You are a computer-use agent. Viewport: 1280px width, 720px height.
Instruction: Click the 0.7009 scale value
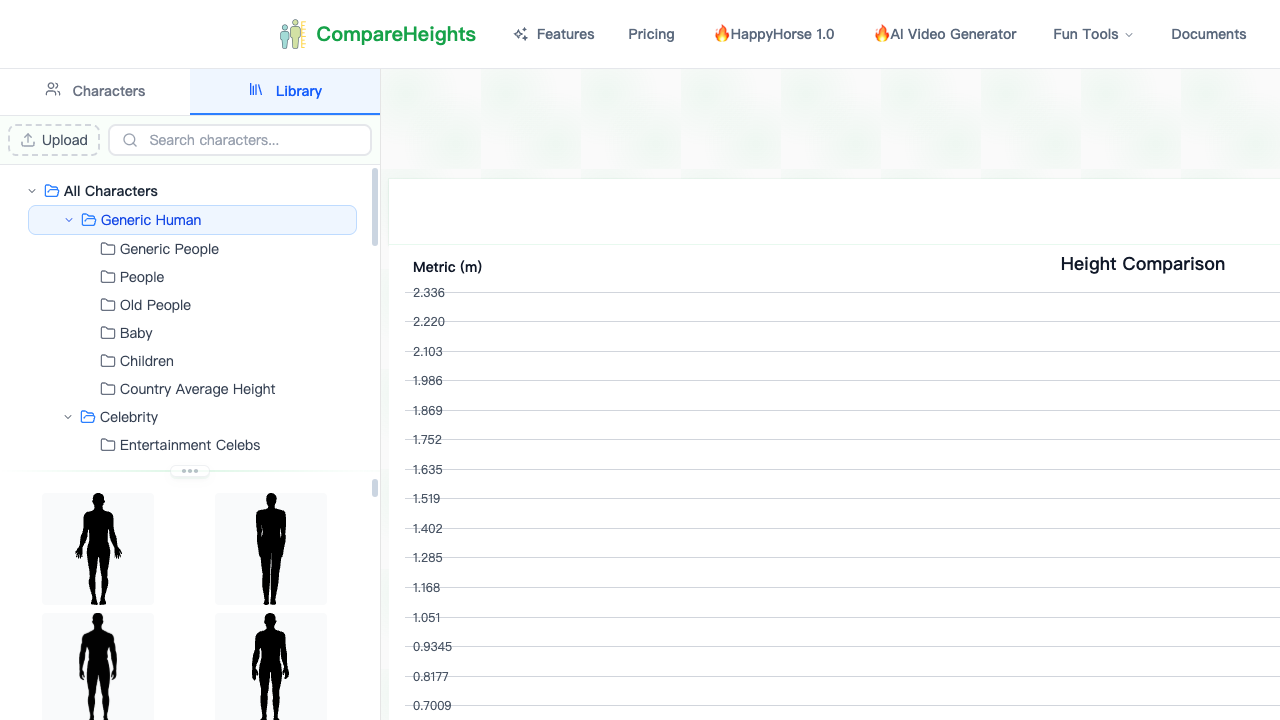[x=432, y=706]
